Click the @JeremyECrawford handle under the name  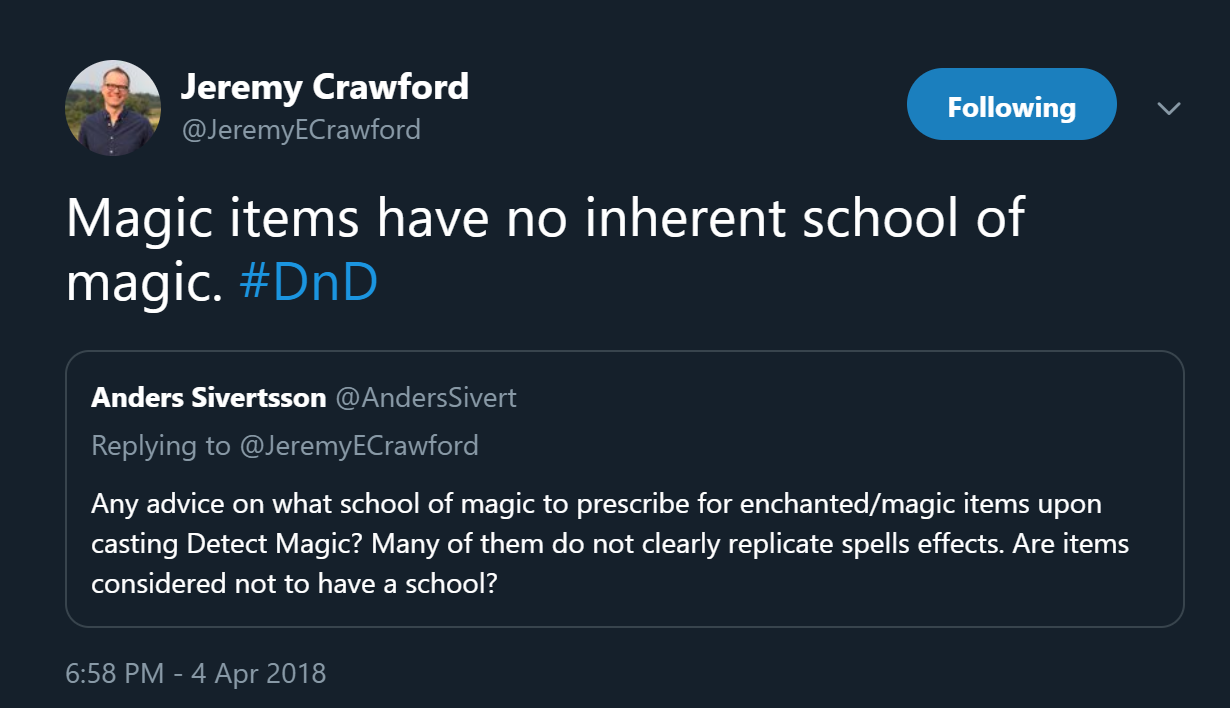(300, 129)
